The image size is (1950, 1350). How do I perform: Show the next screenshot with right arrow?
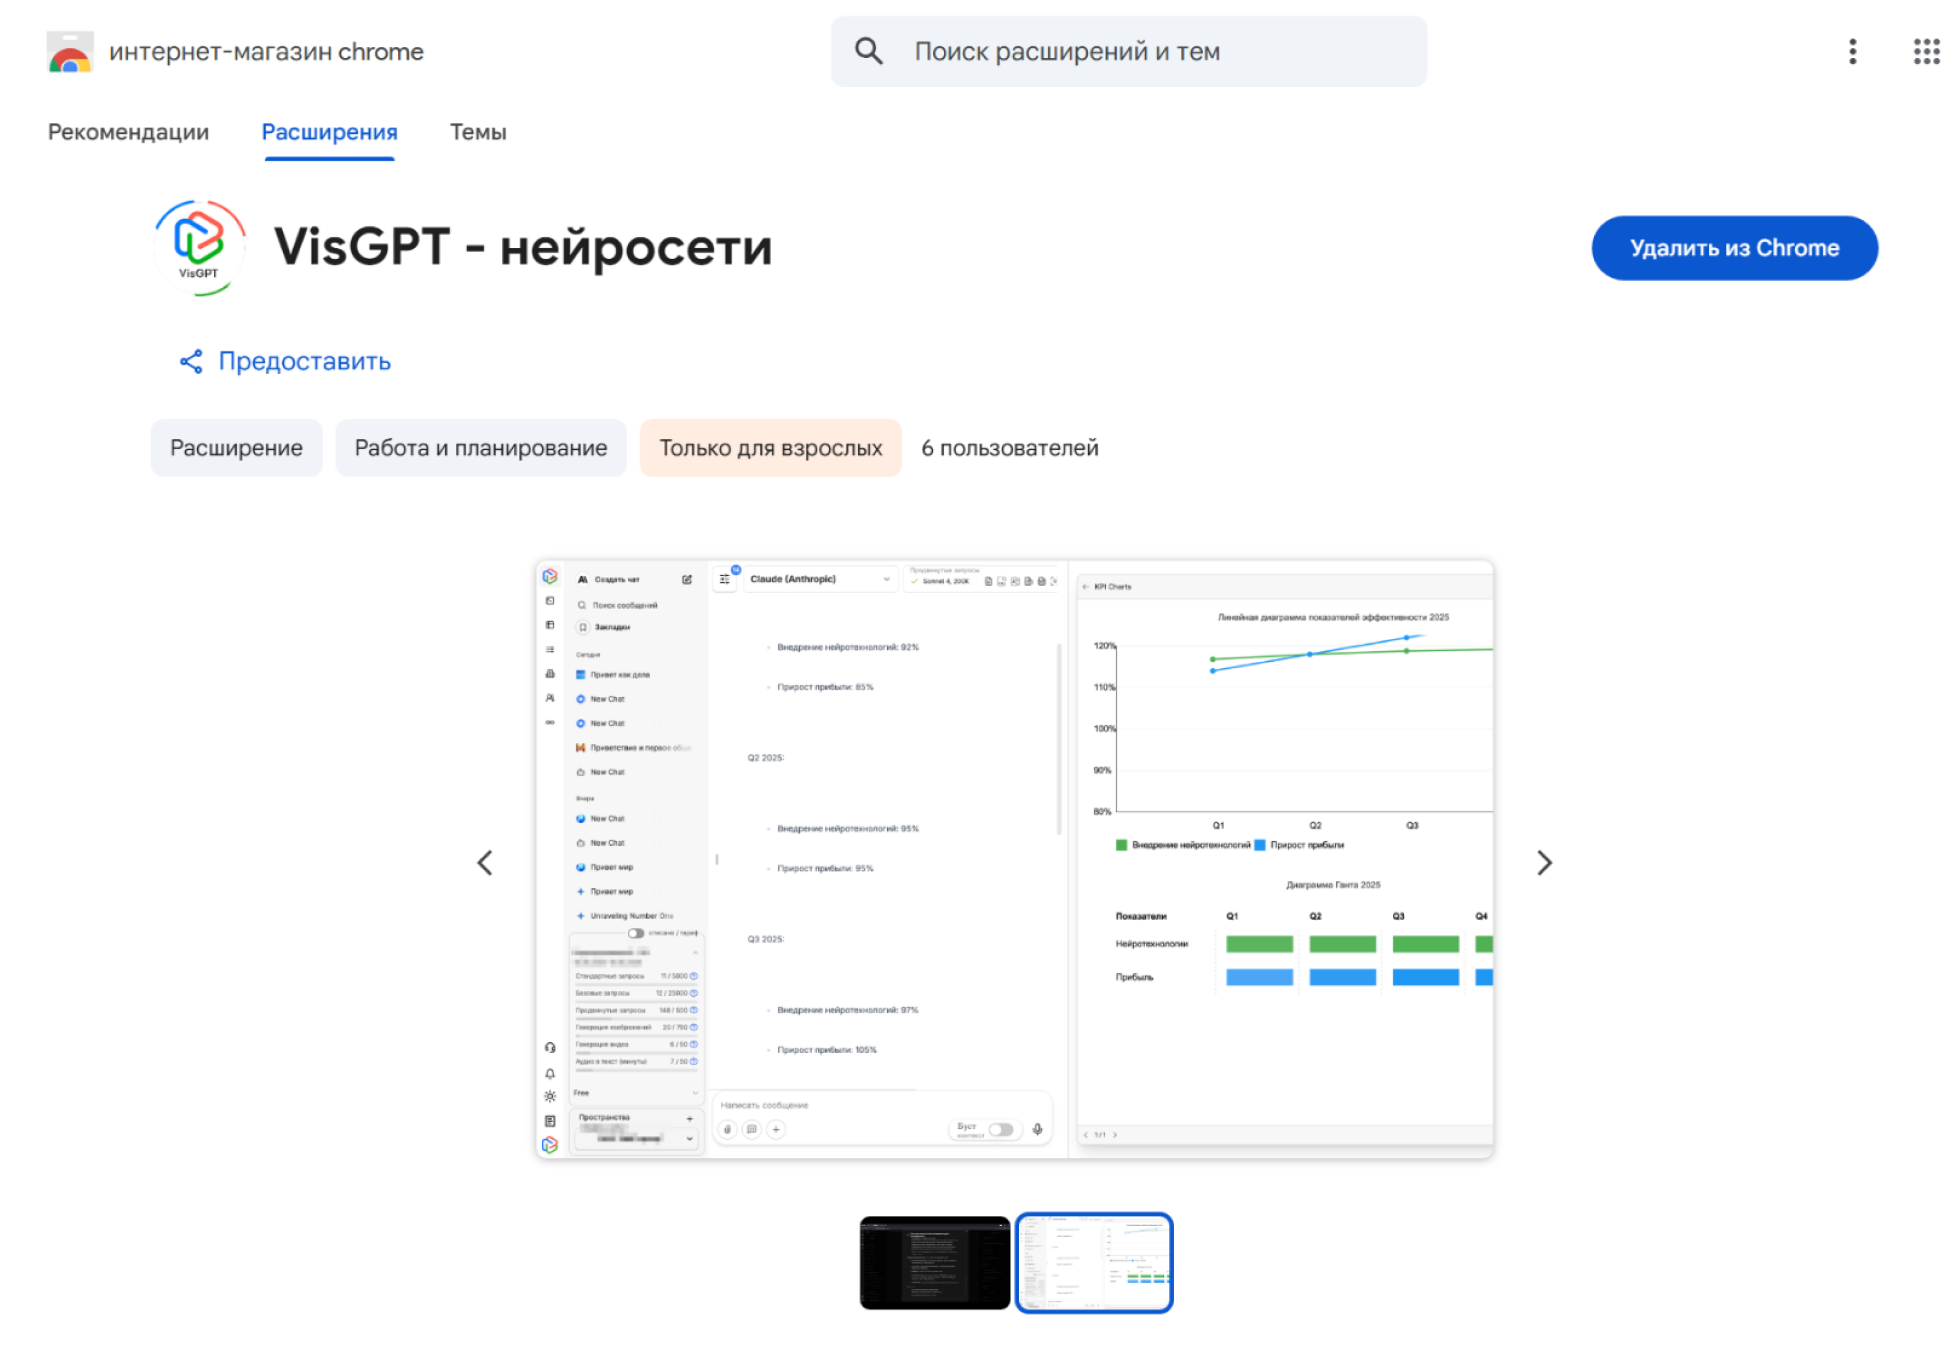pos(1544,863)
